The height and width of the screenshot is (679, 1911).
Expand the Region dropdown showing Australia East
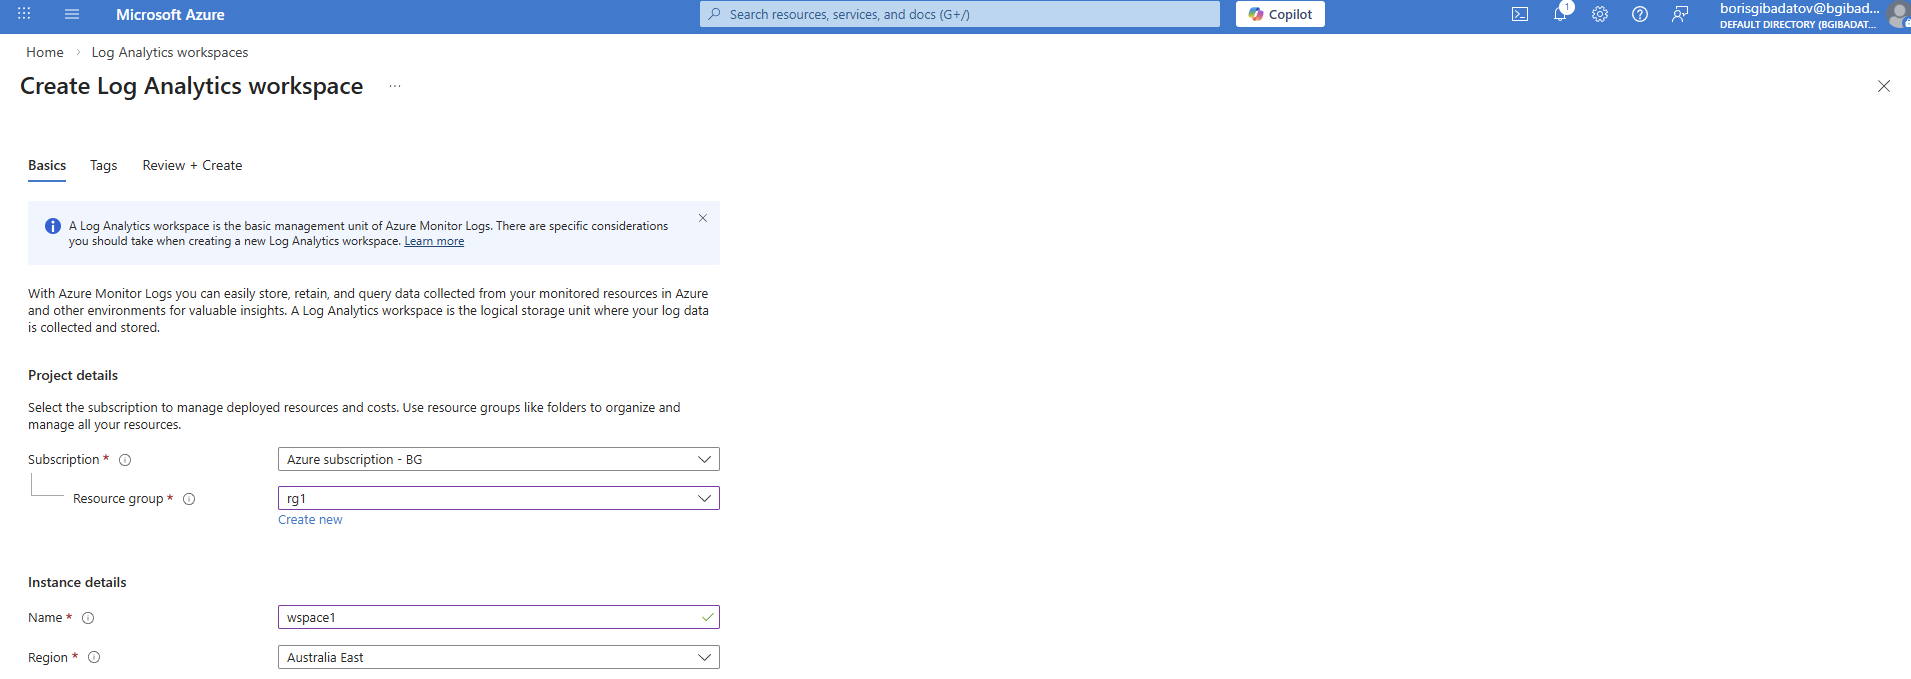tap(498, 657)
